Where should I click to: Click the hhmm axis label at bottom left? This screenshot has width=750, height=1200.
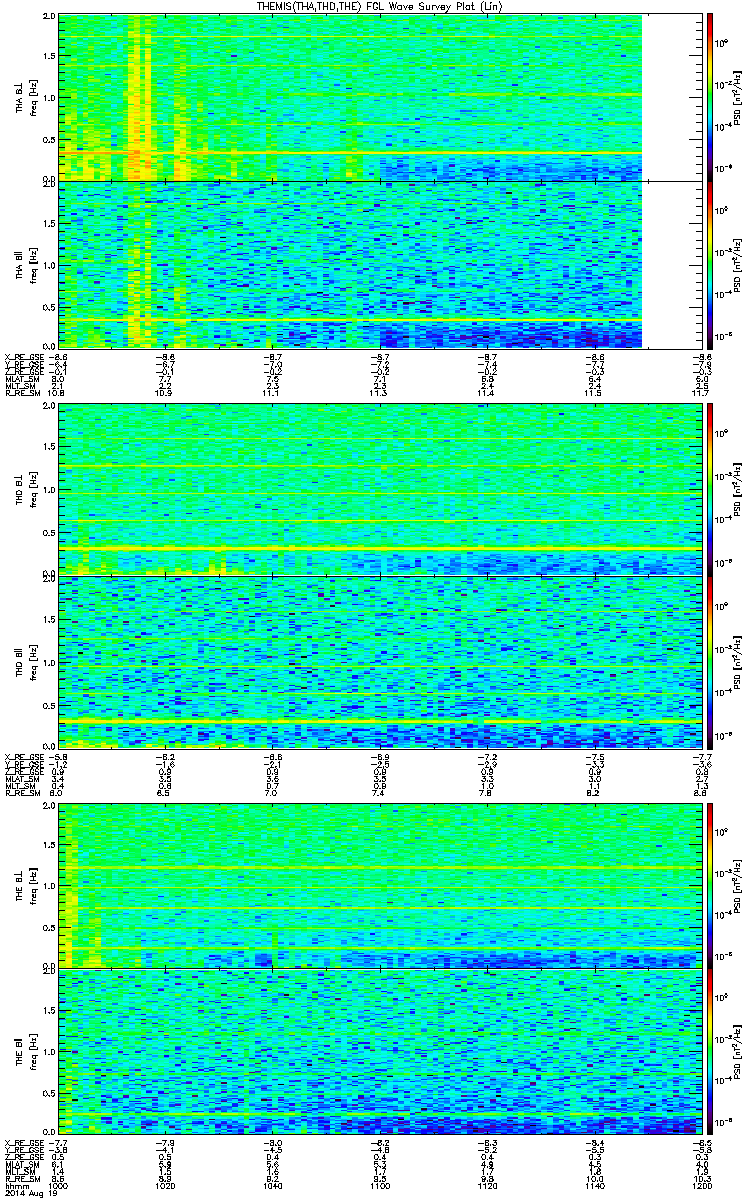coord(16,1185)
